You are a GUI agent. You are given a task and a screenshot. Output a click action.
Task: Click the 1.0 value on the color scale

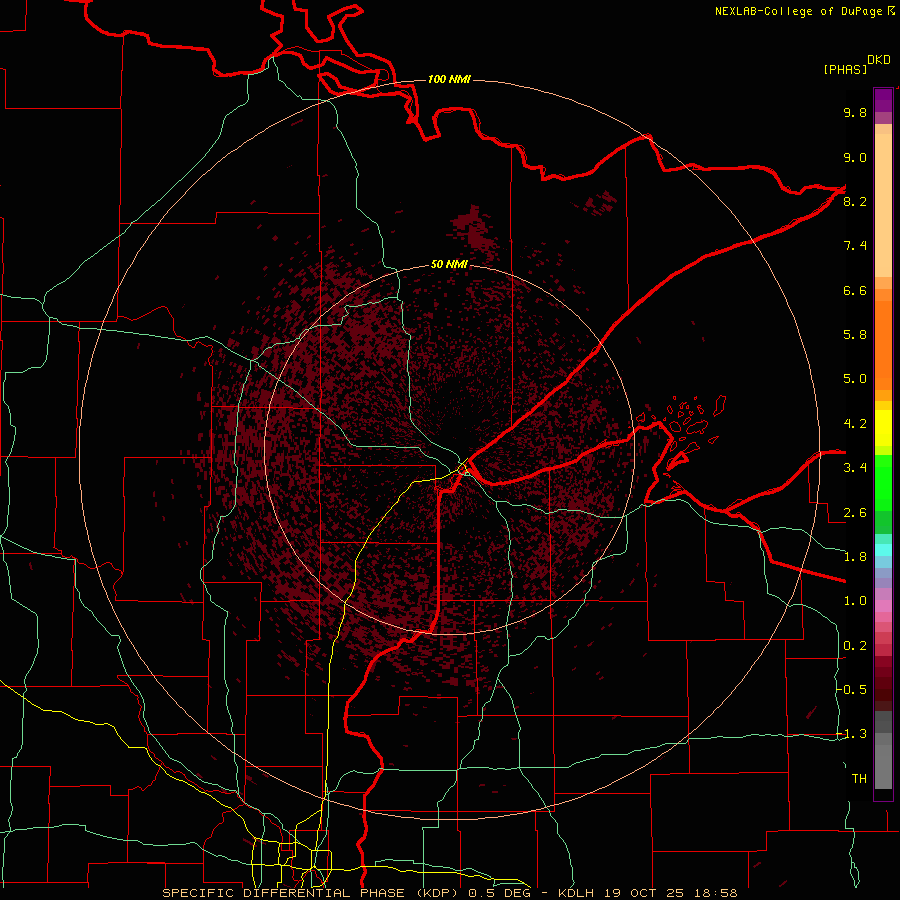click(x=855, y=601)
